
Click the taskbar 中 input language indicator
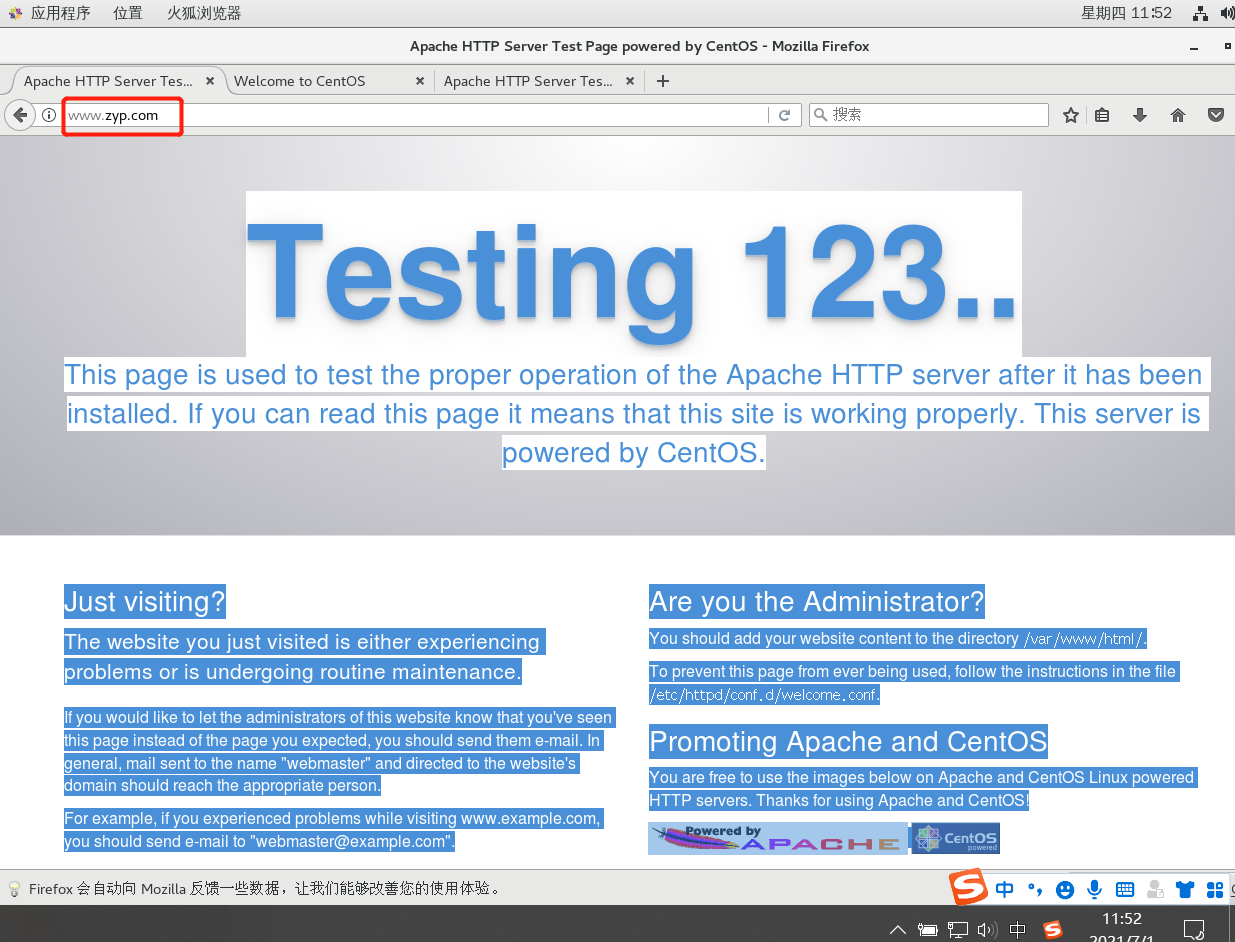(x=1018, y=930)
